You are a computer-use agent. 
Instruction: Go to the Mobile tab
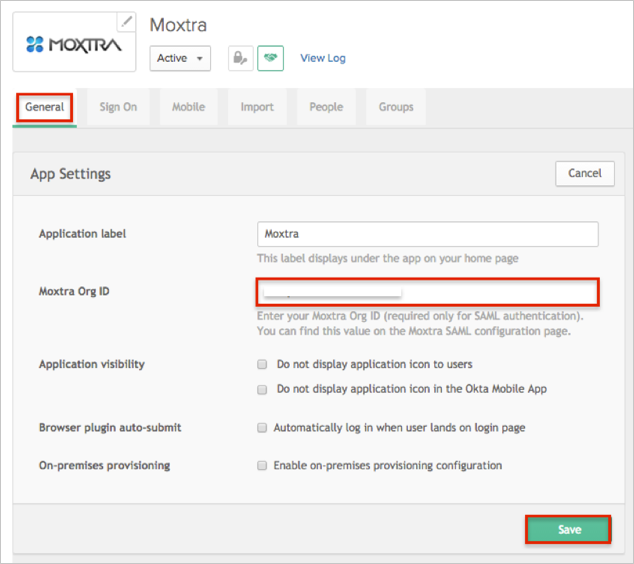coord(189,107)
